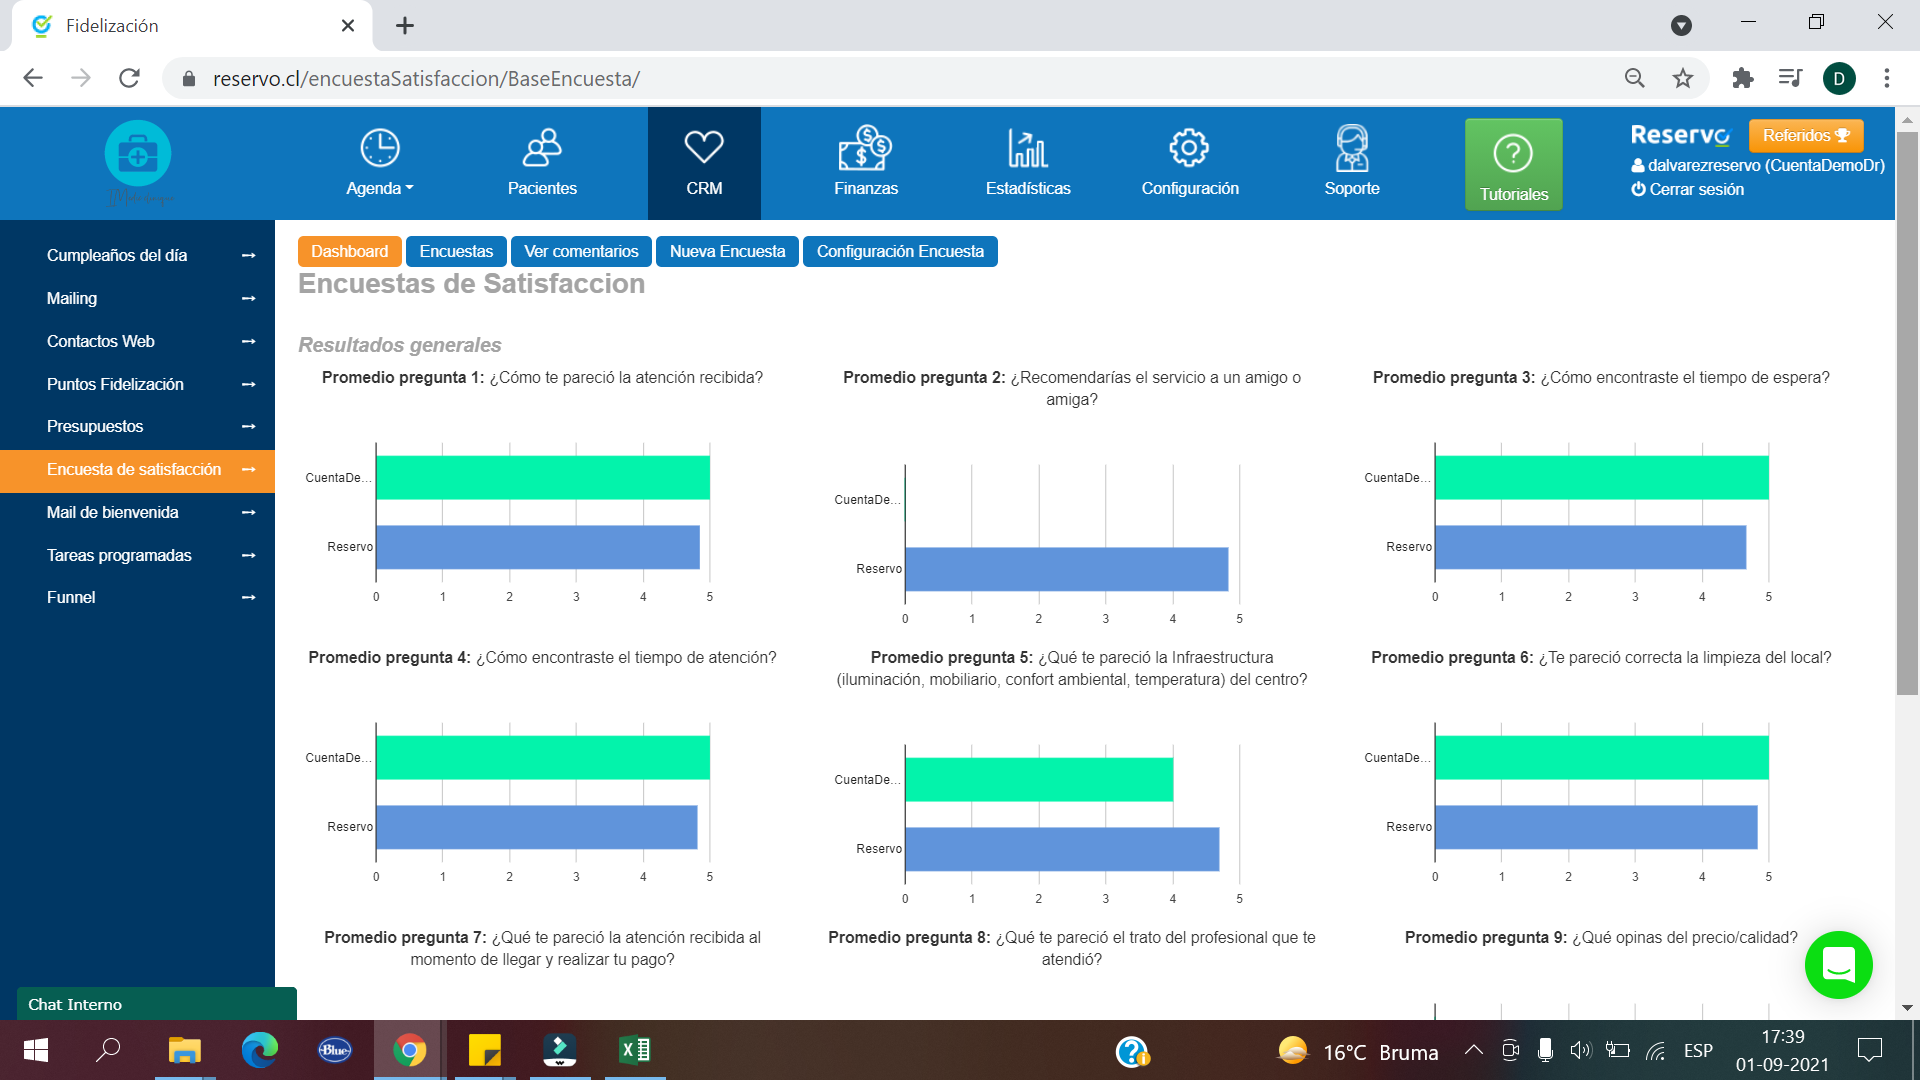Open the Ver comentarios tab
Image resolution: width=1920 pixels, height=1080 pixels.
click(x=581, y=252)
